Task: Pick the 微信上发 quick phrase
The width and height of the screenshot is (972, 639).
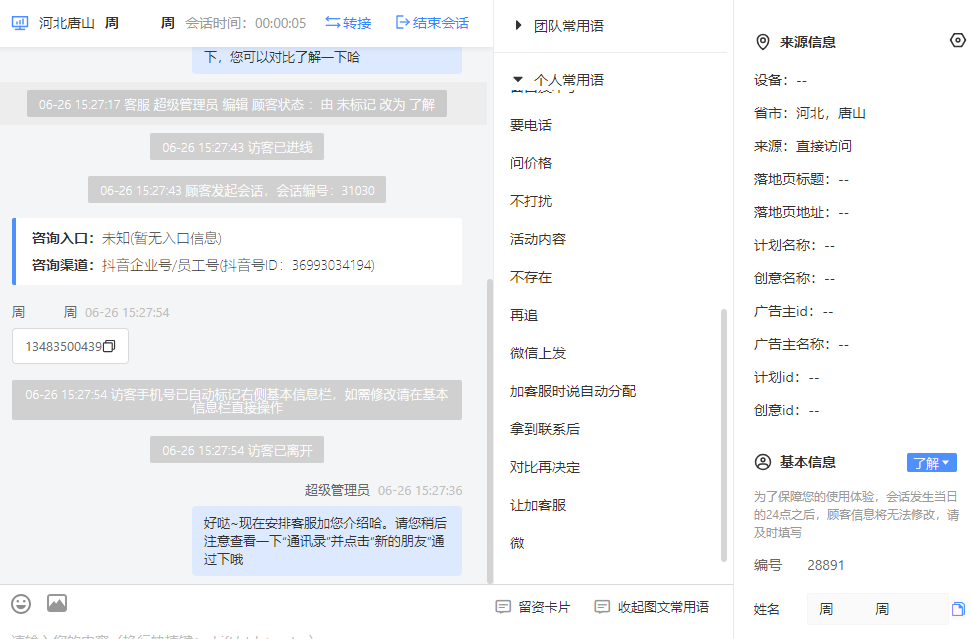Action: coord(537,353)
